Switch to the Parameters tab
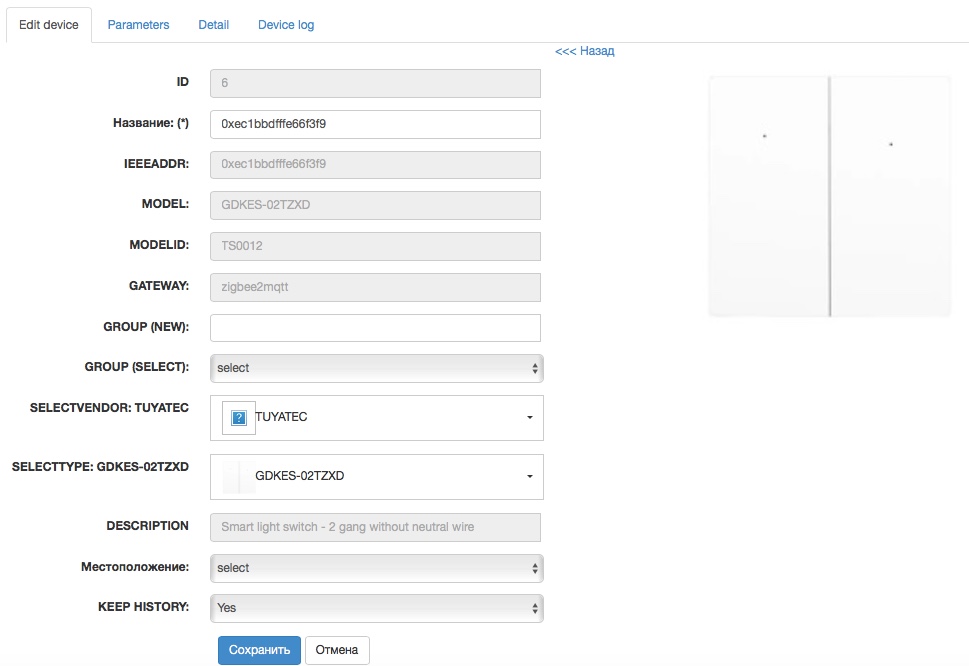 click(x=138, y=25)
